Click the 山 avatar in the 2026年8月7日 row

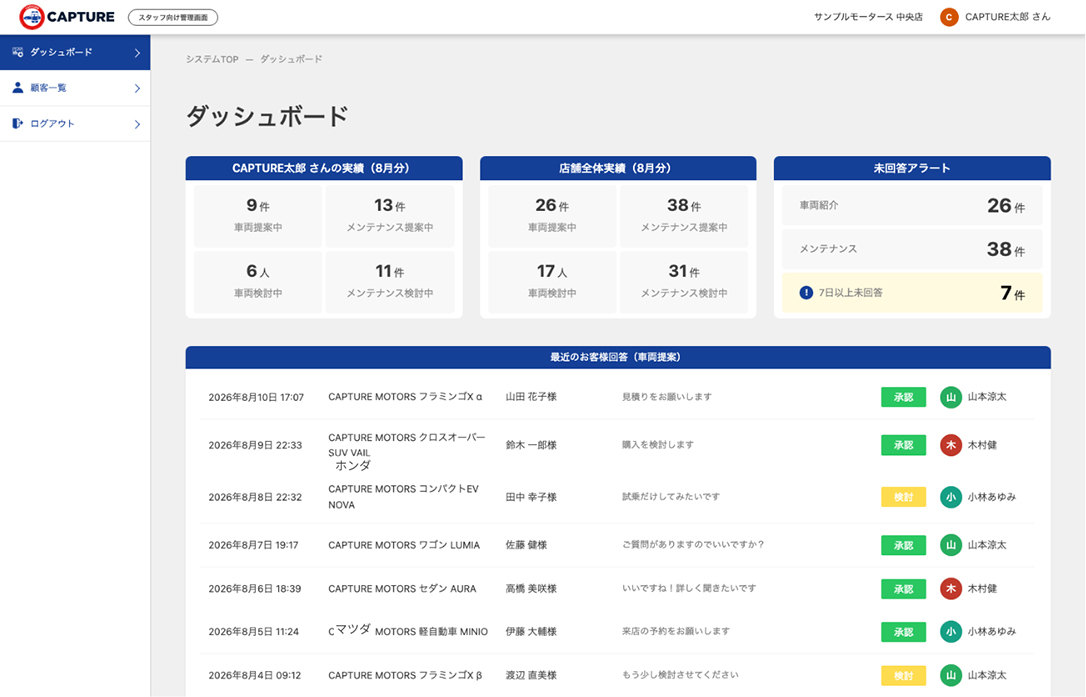(951, 545)
